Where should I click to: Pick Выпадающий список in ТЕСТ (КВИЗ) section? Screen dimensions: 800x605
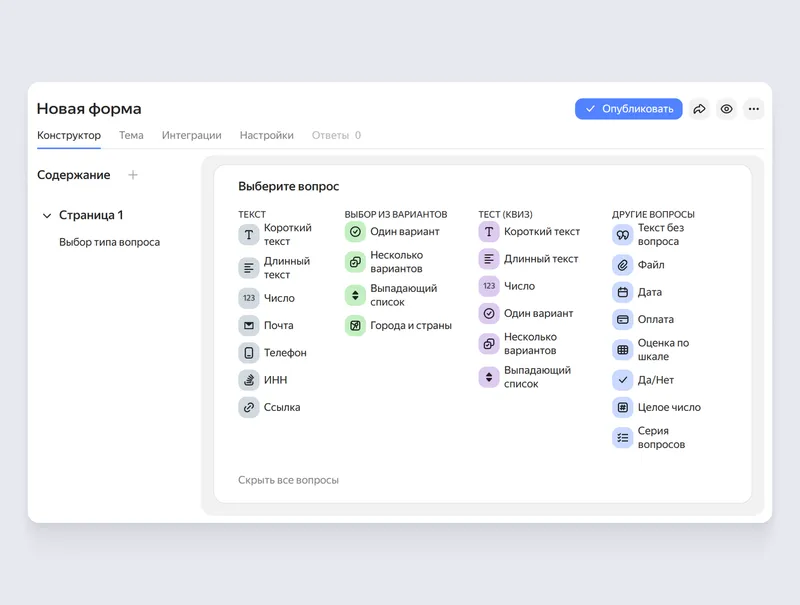(525, 377)
